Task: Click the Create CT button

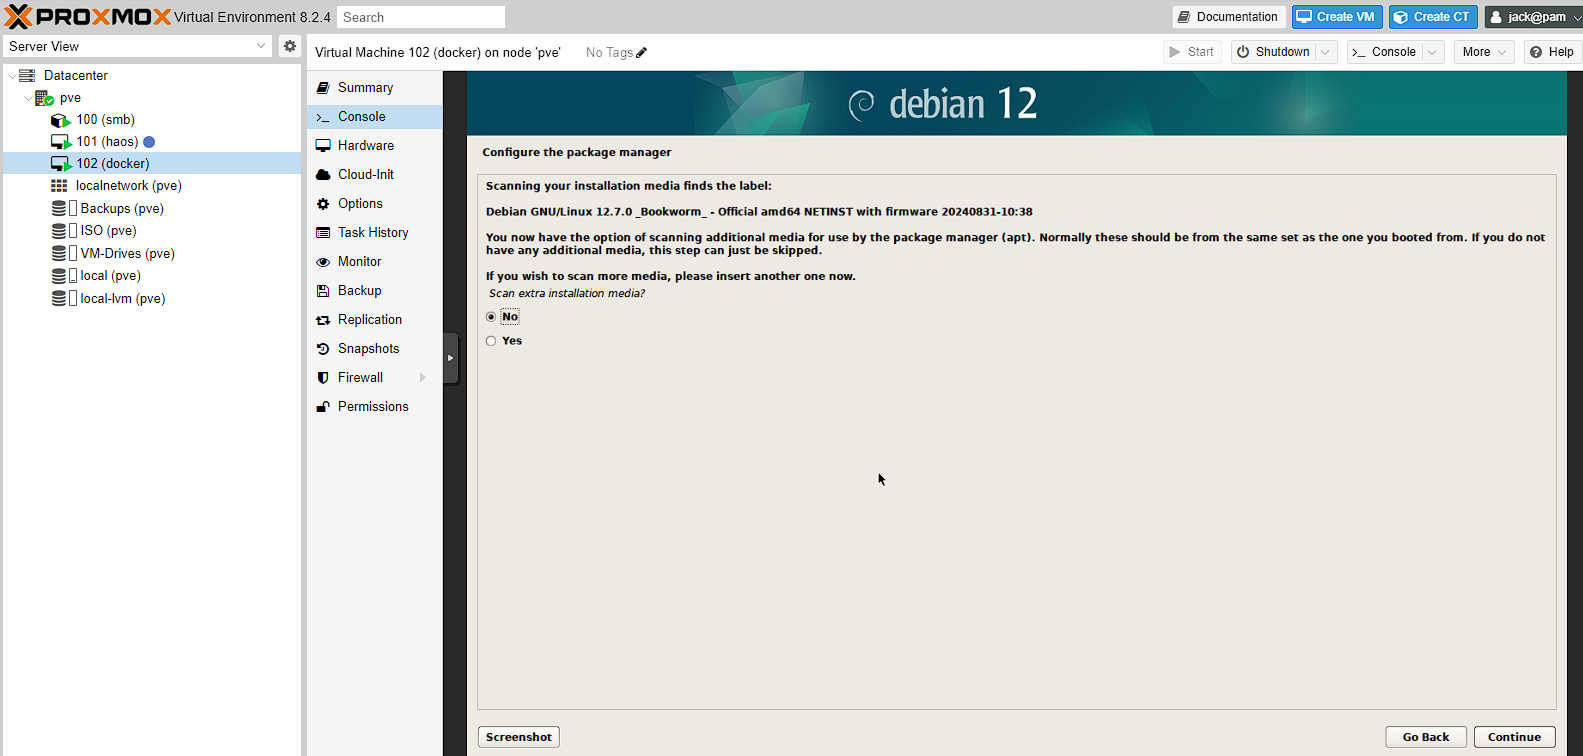Action: (x=1433, y=17)
